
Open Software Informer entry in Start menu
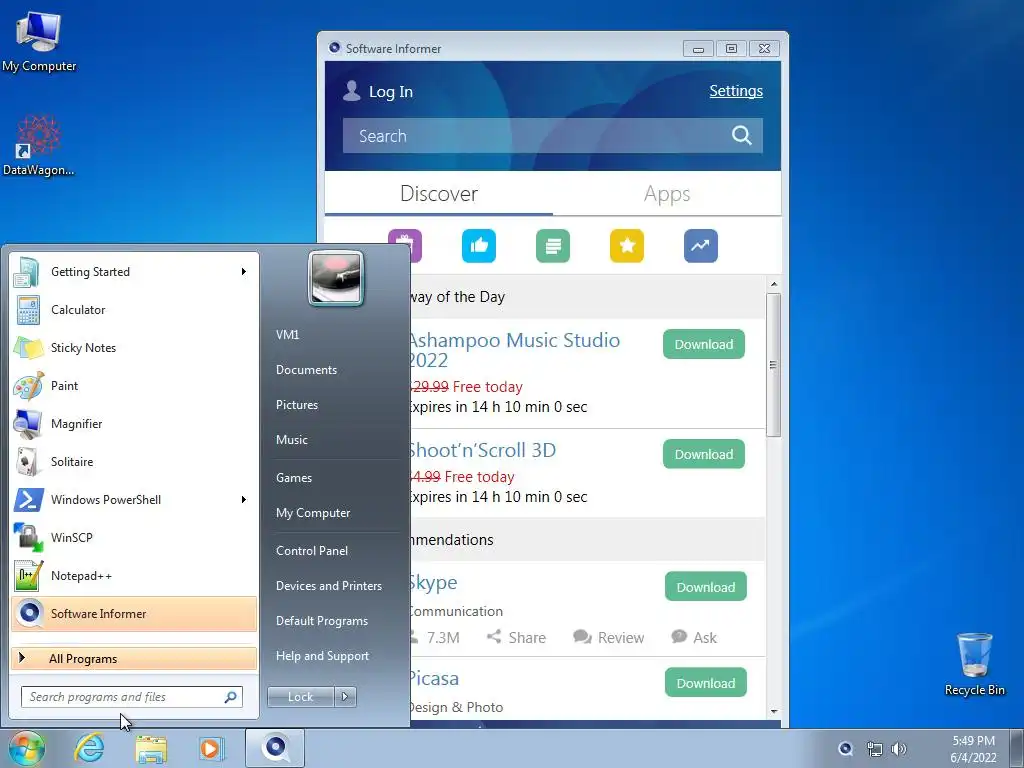[134, 613]
